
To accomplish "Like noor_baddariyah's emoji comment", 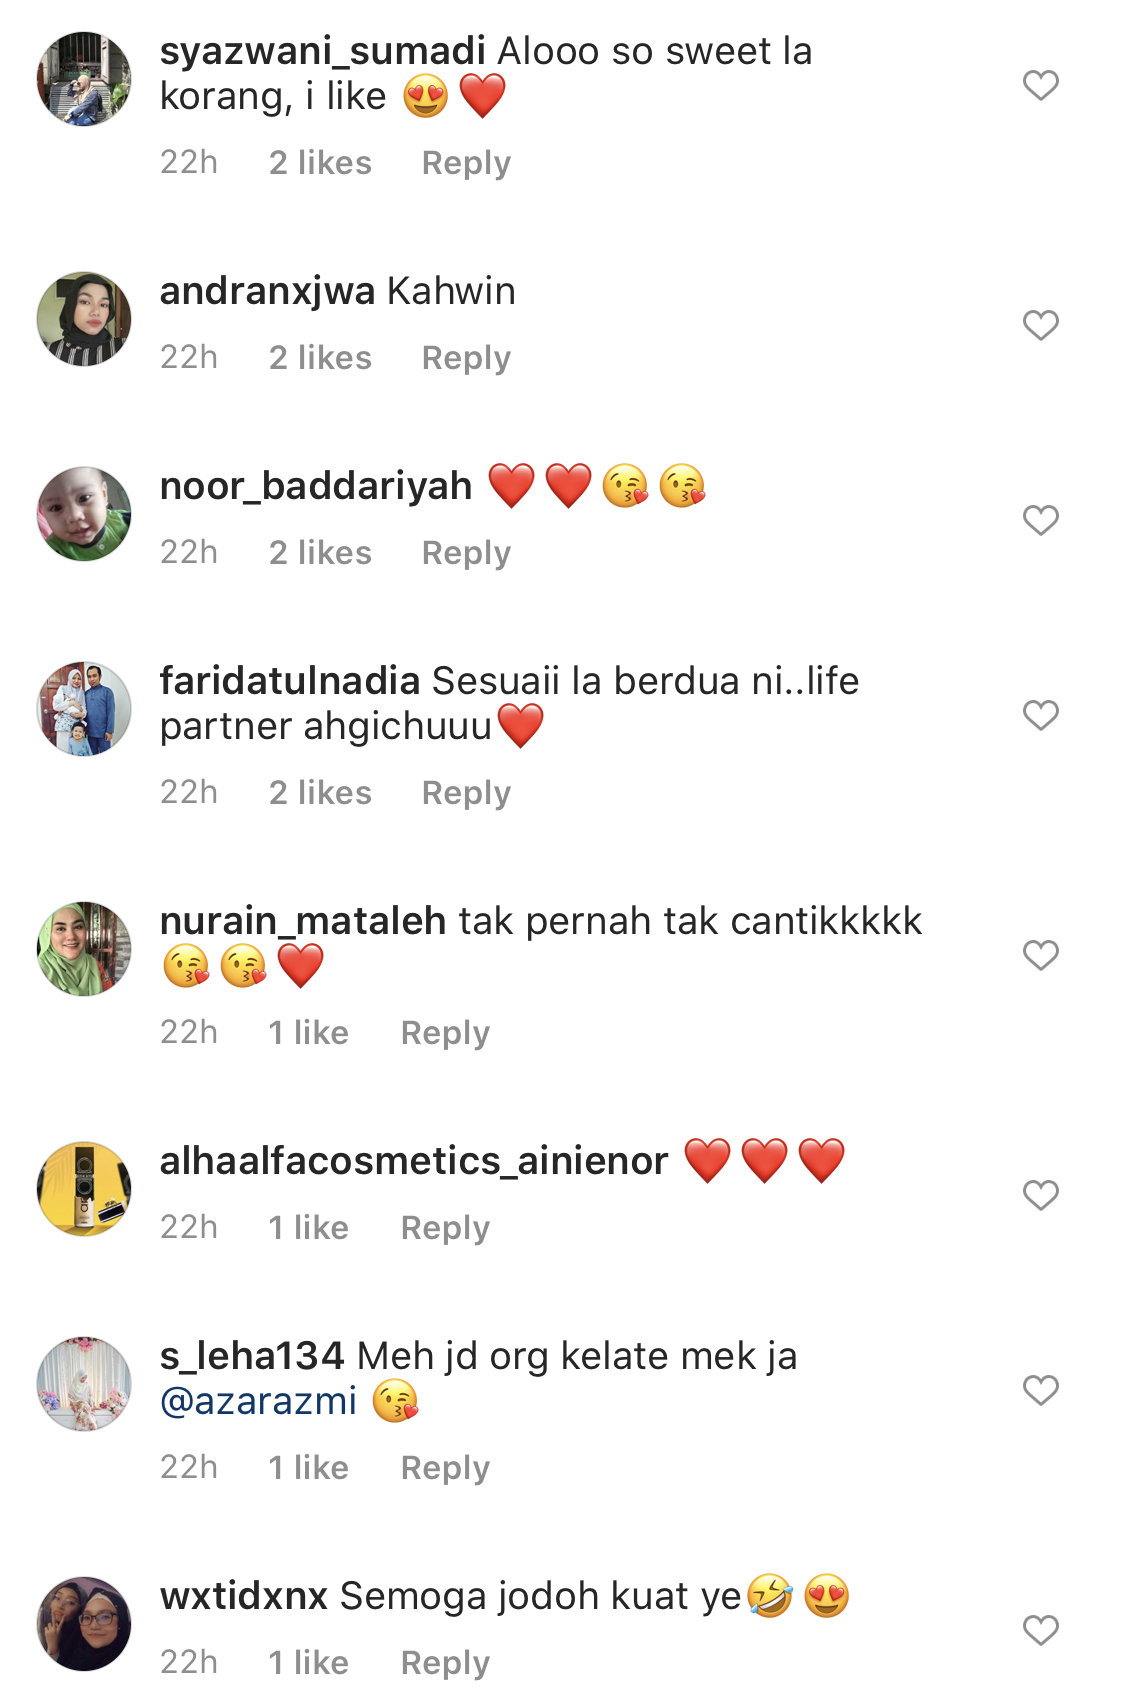I will [1040, 520].
